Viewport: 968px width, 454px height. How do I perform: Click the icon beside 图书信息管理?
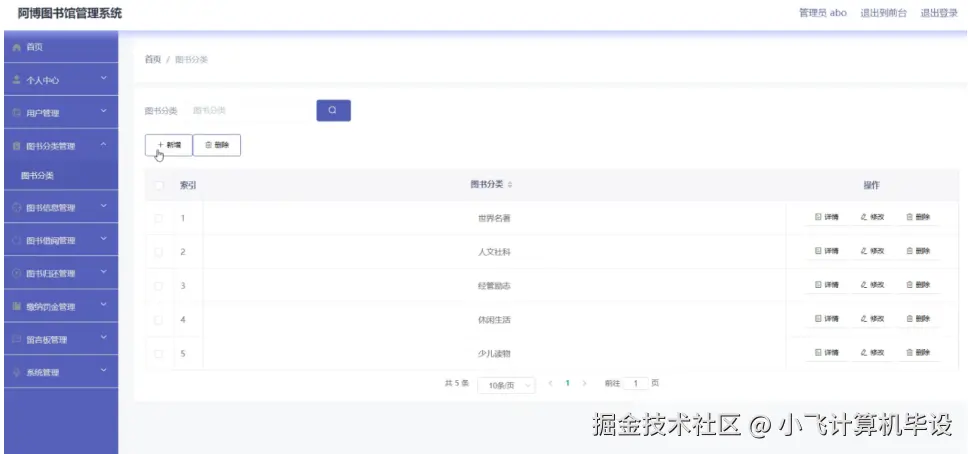coord(17,208)
